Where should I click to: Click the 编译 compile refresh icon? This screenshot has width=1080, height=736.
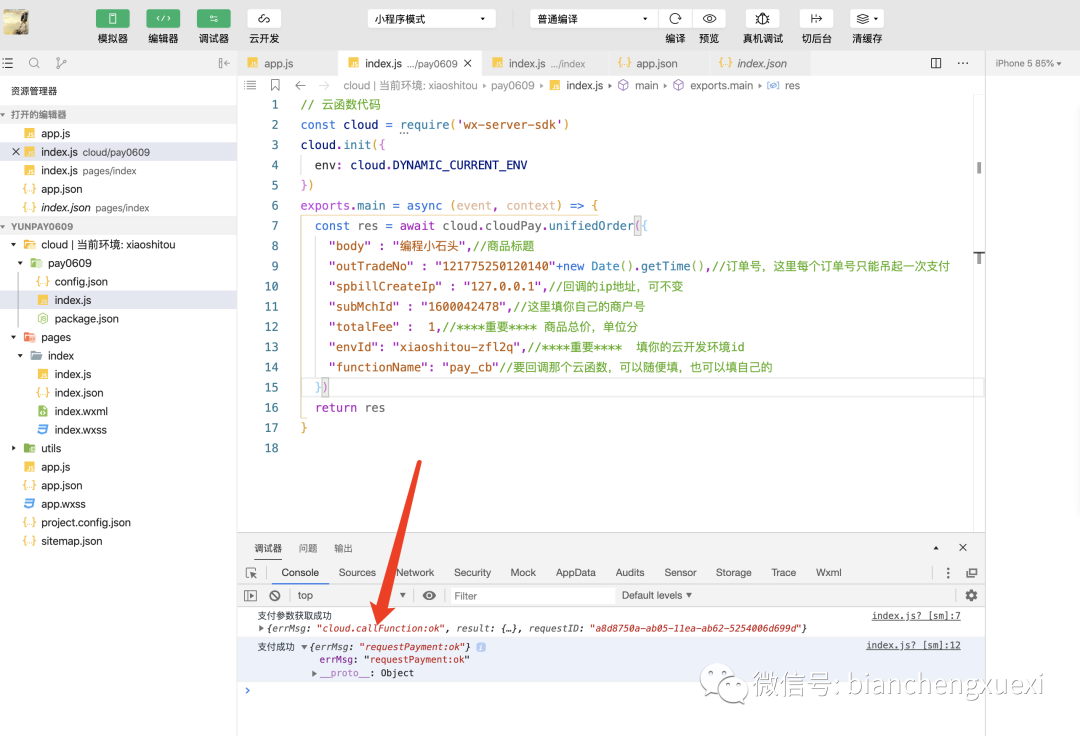tap(675, 19)
